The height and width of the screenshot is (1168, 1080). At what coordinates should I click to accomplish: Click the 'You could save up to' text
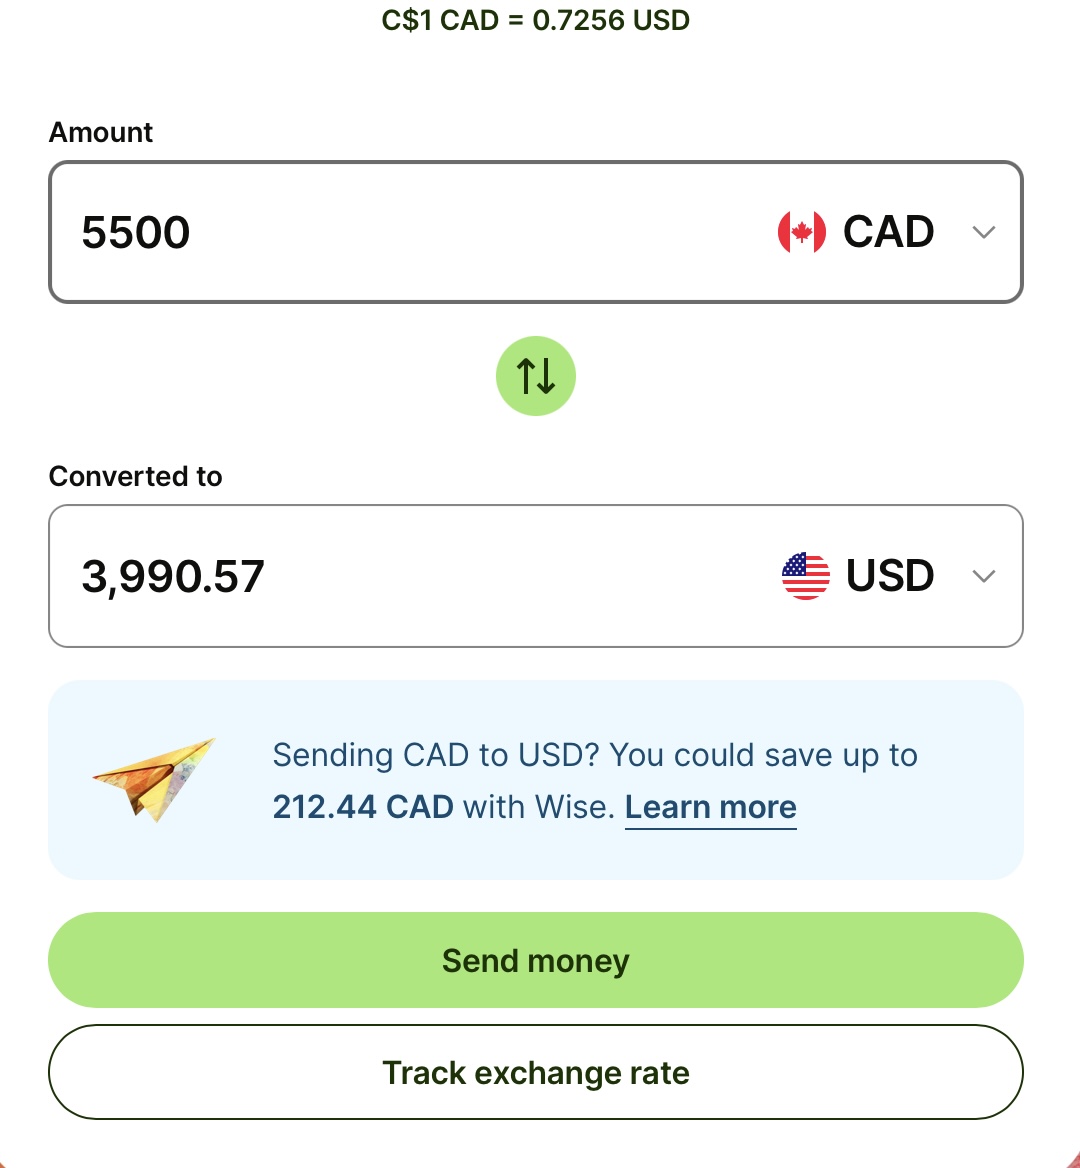point(763,755)
